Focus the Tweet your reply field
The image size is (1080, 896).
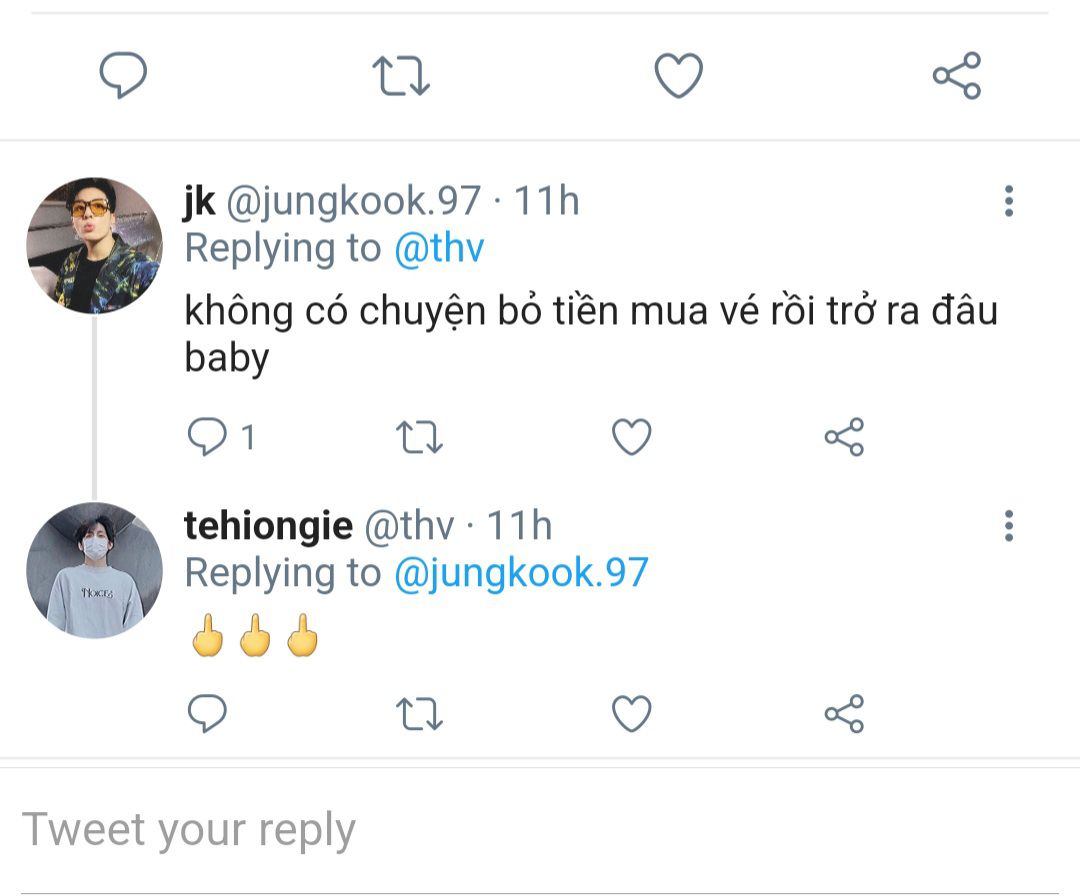click(x=400, y=830)
